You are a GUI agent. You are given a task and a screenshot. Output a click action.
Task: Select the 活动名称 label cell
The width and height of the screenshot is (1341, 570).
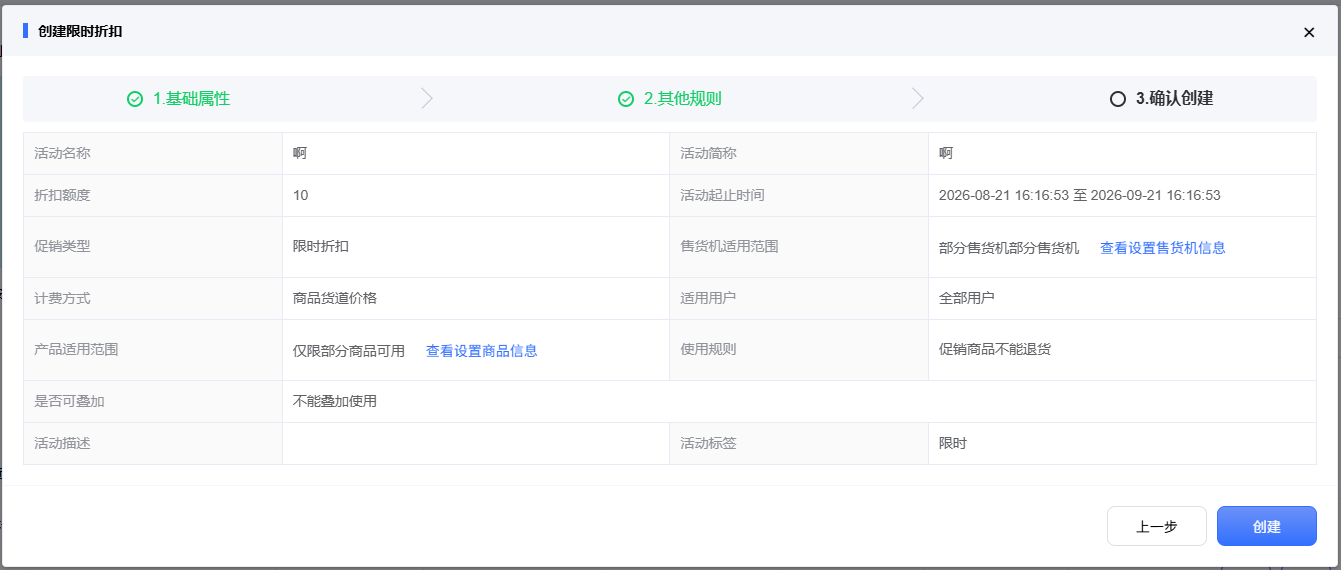(153, 154)
